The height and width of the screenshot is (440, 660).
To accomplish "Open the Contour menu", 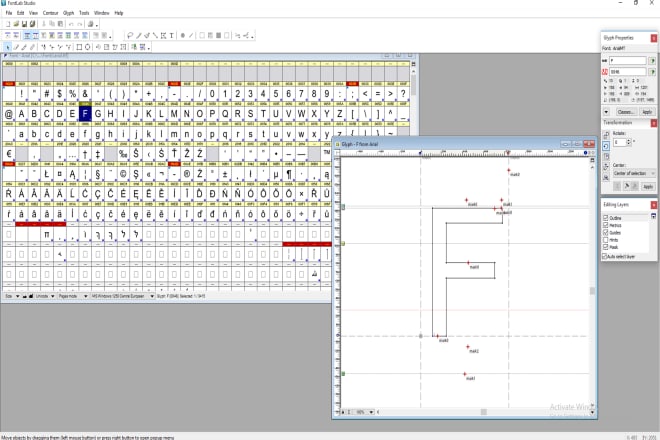I will click(51, 13).
